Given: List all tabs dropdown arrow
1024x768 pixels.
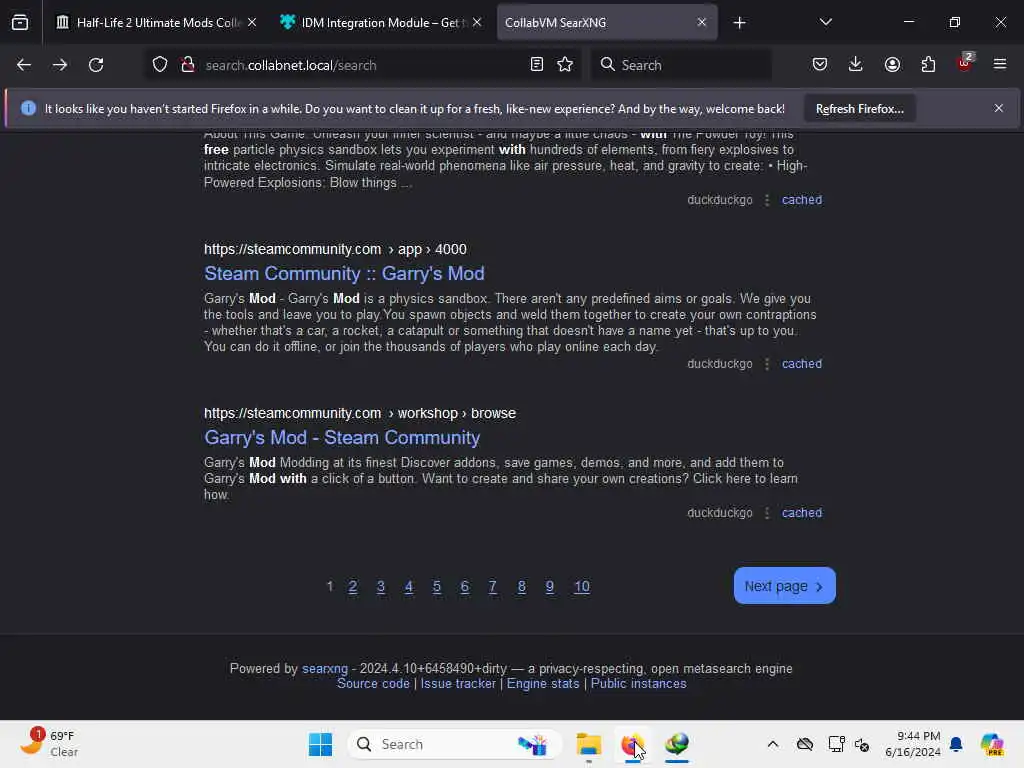Looking at the screenshot, I should click(x=825, y=22).
